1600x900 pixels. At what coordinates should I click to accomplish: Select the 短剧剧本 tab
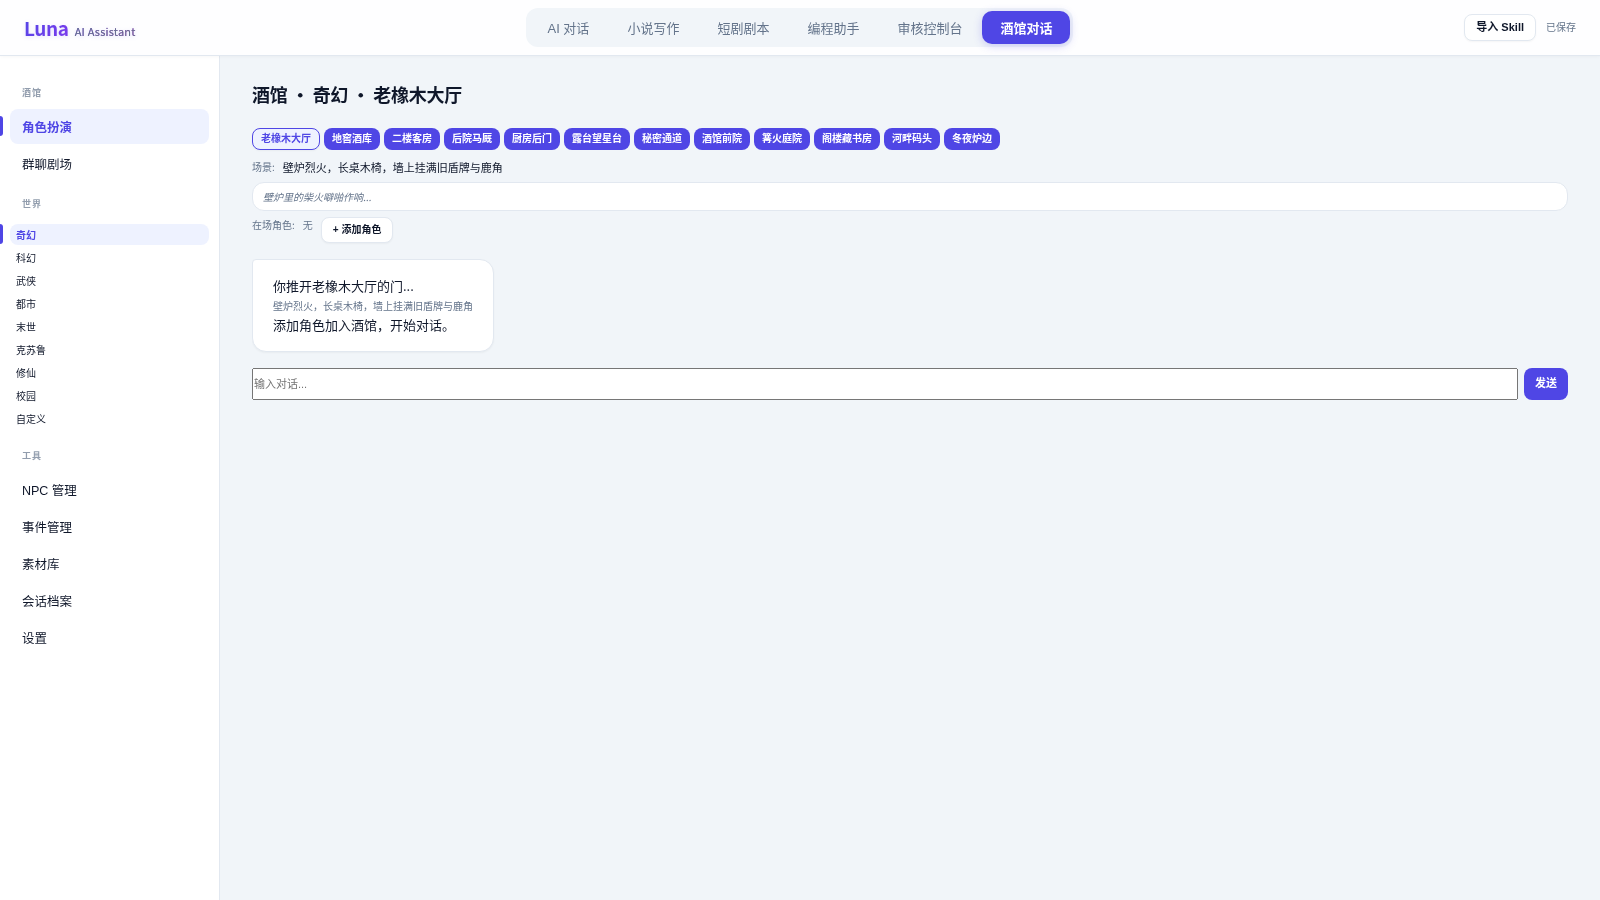click(x=743, y=28)
